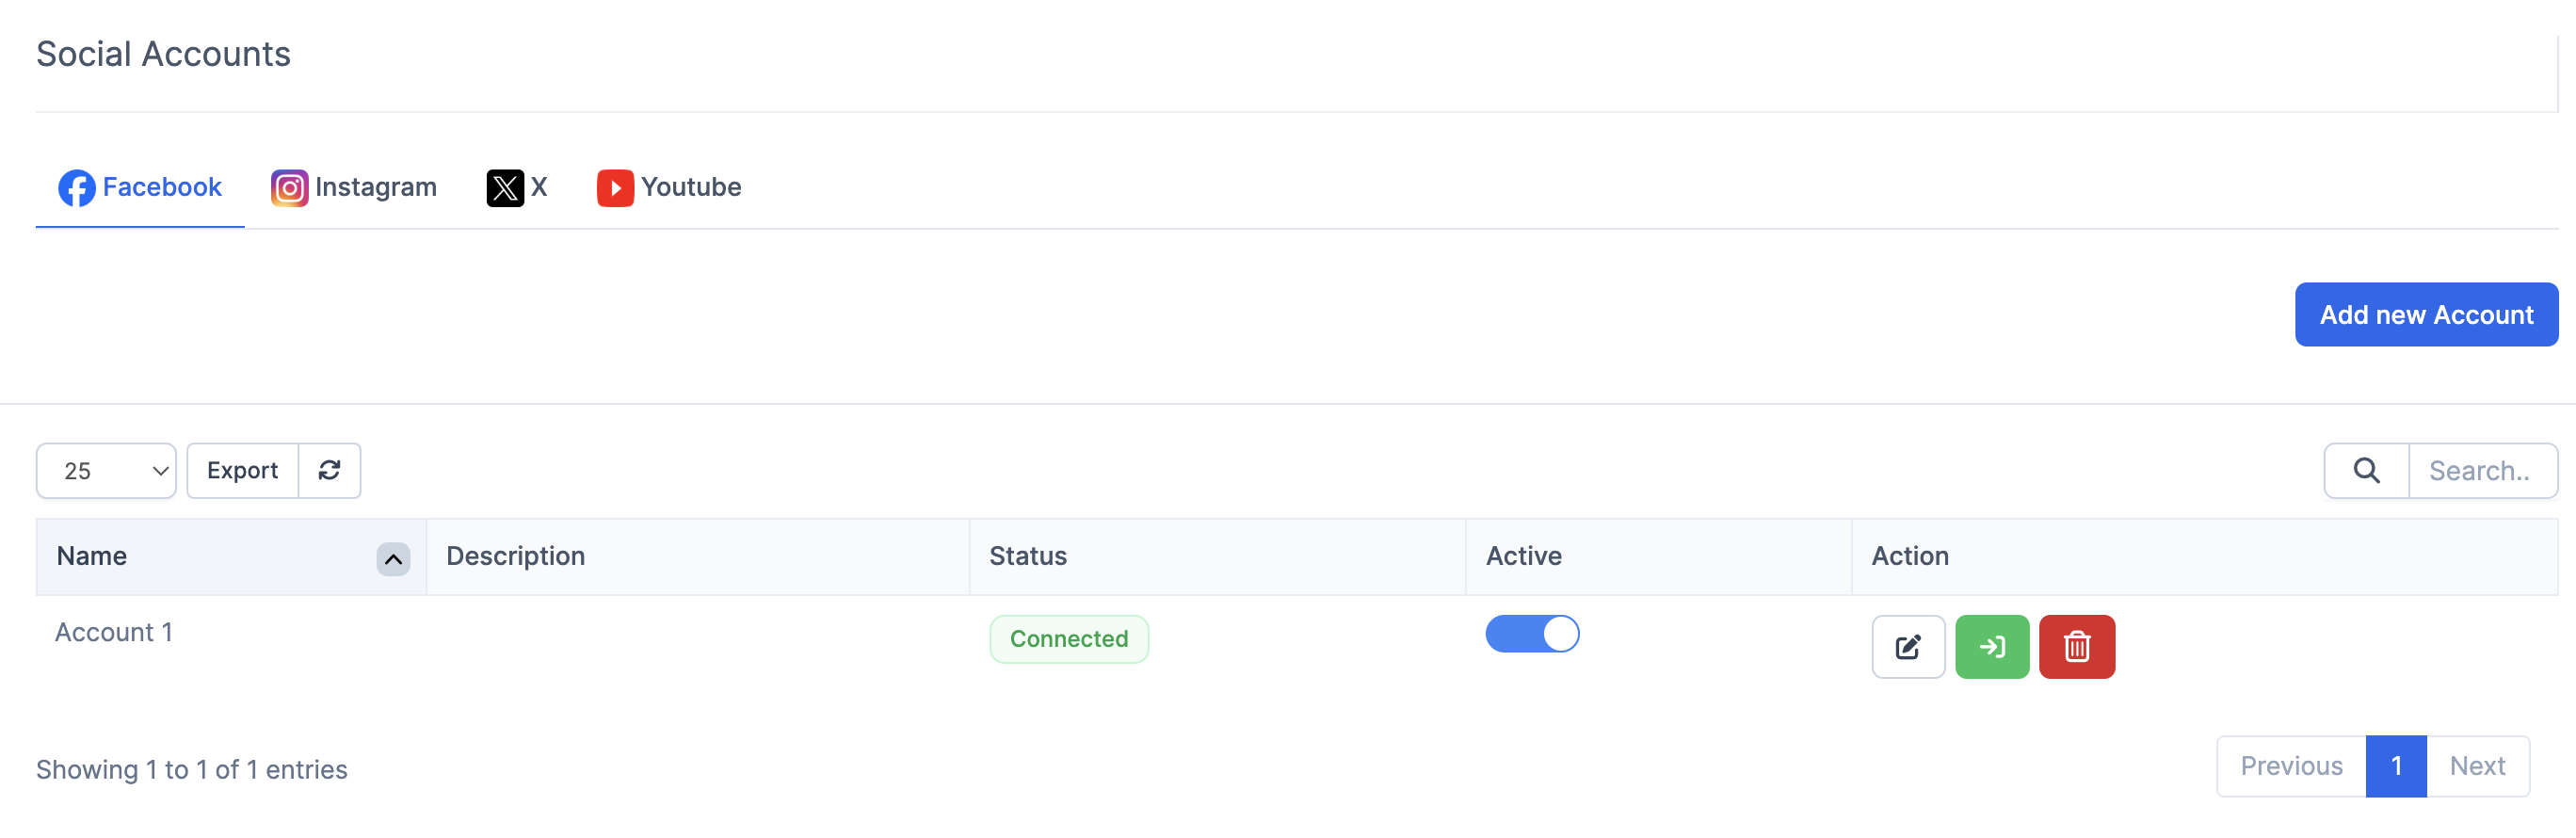Open the 25 entries-per-page dropdown
The image size is (2576, 838).
106,470
